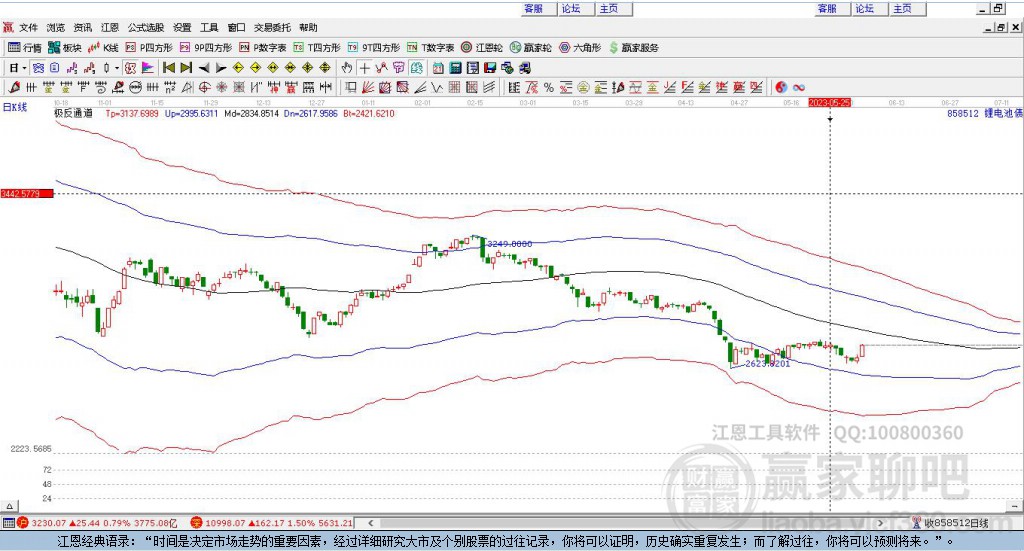The image size is (1024, 551).
Task: Open the 帮助 menu
Action: tap(308, 27)
